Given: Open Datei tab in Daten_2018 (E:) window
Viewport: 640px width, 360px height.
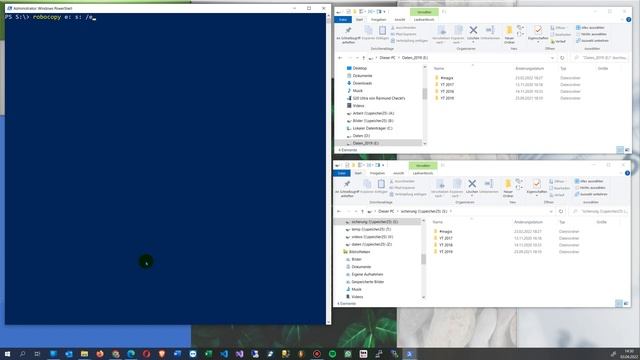Looking at the screenshot, I should pyautogui.click(x=343, y=20).
